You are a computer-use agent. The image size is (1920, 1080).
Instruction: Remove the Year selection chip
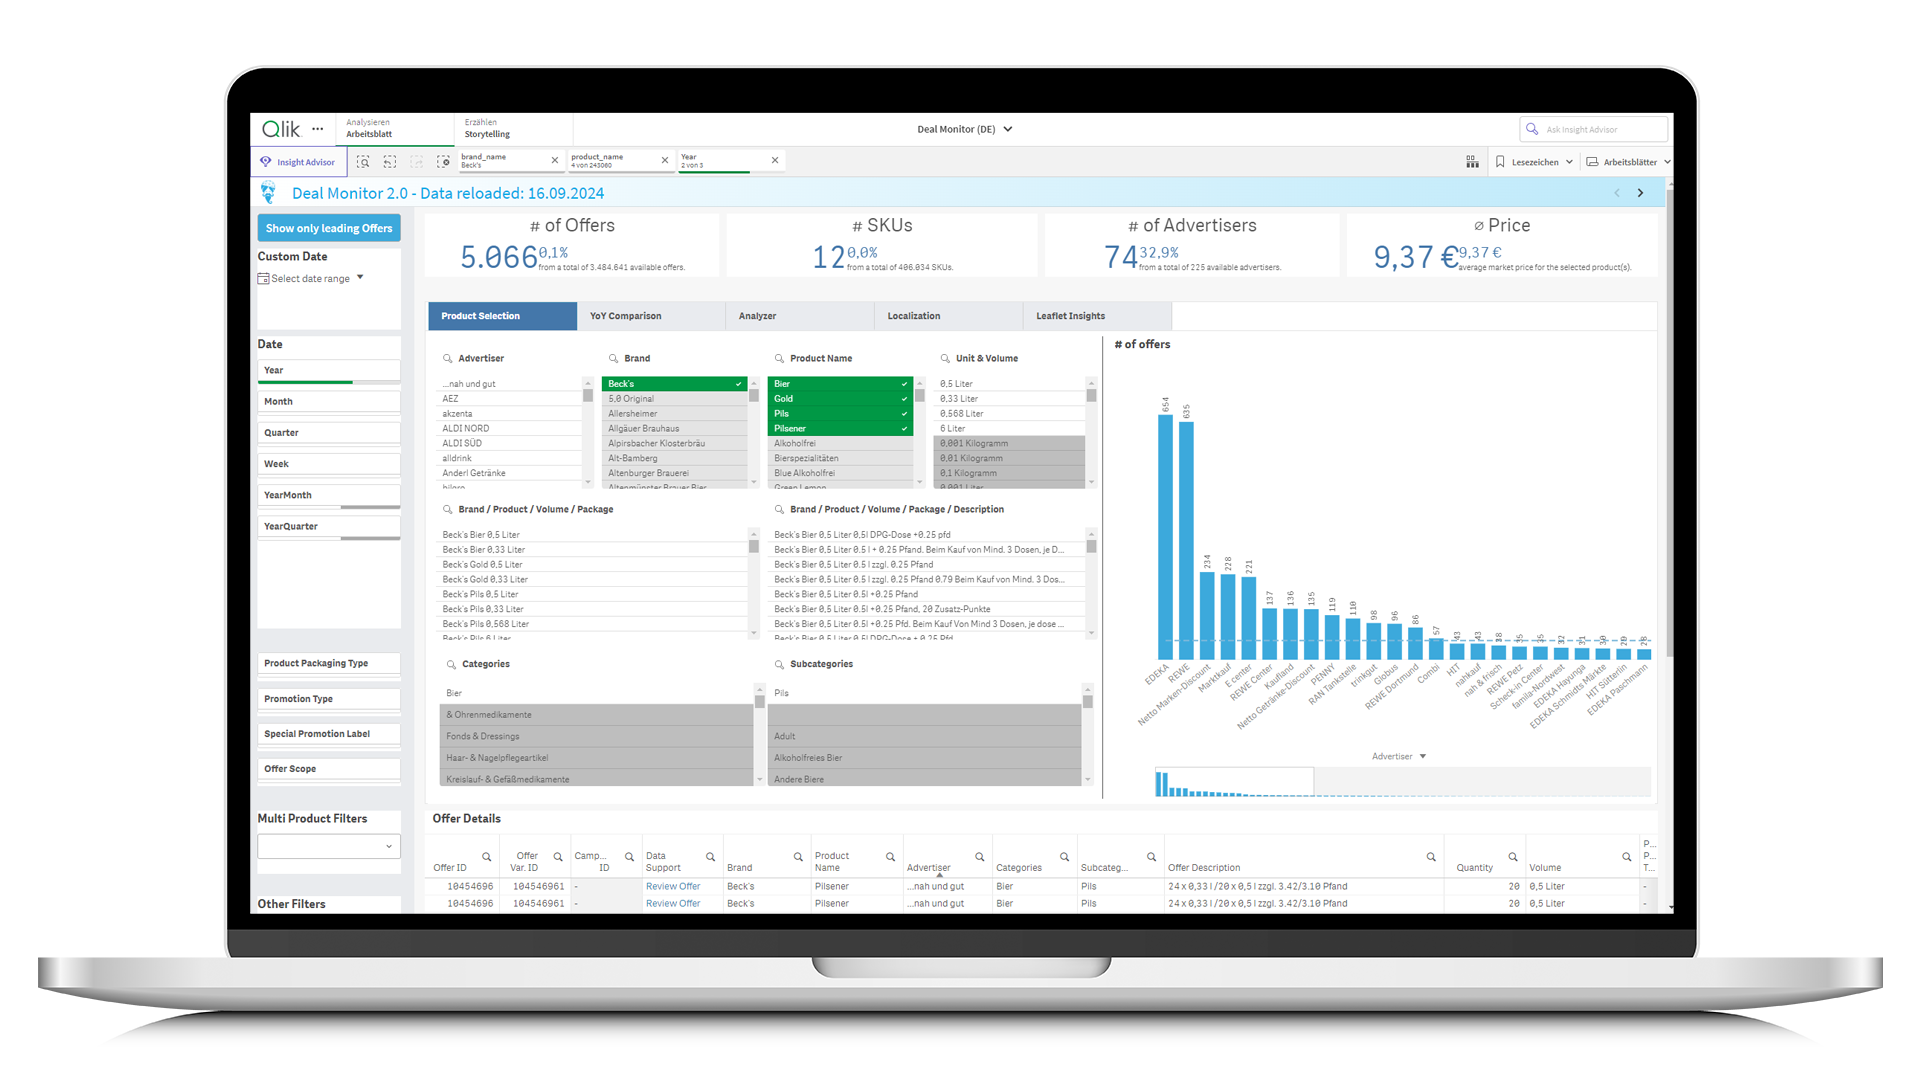pos(775,160)
